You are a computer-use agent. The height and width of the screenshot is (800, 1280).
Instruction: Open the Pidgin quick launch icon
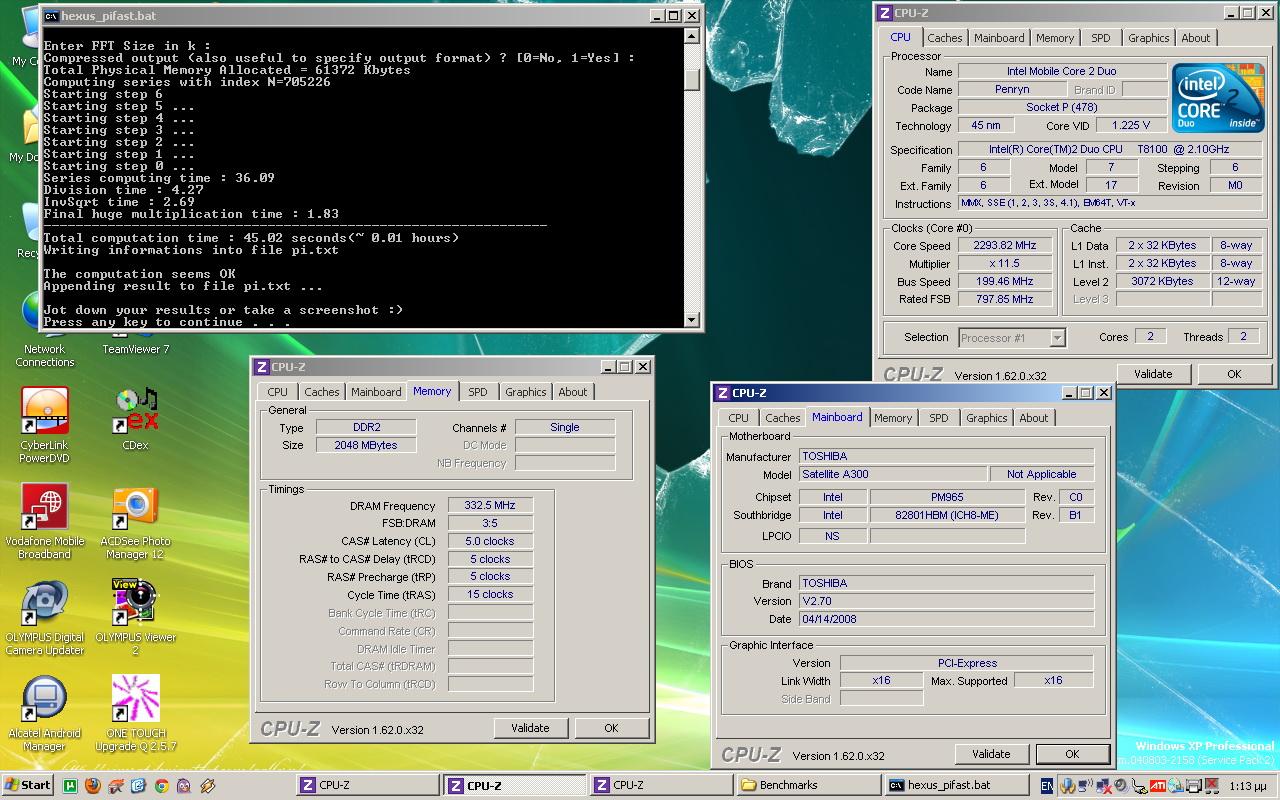(184, 786)
